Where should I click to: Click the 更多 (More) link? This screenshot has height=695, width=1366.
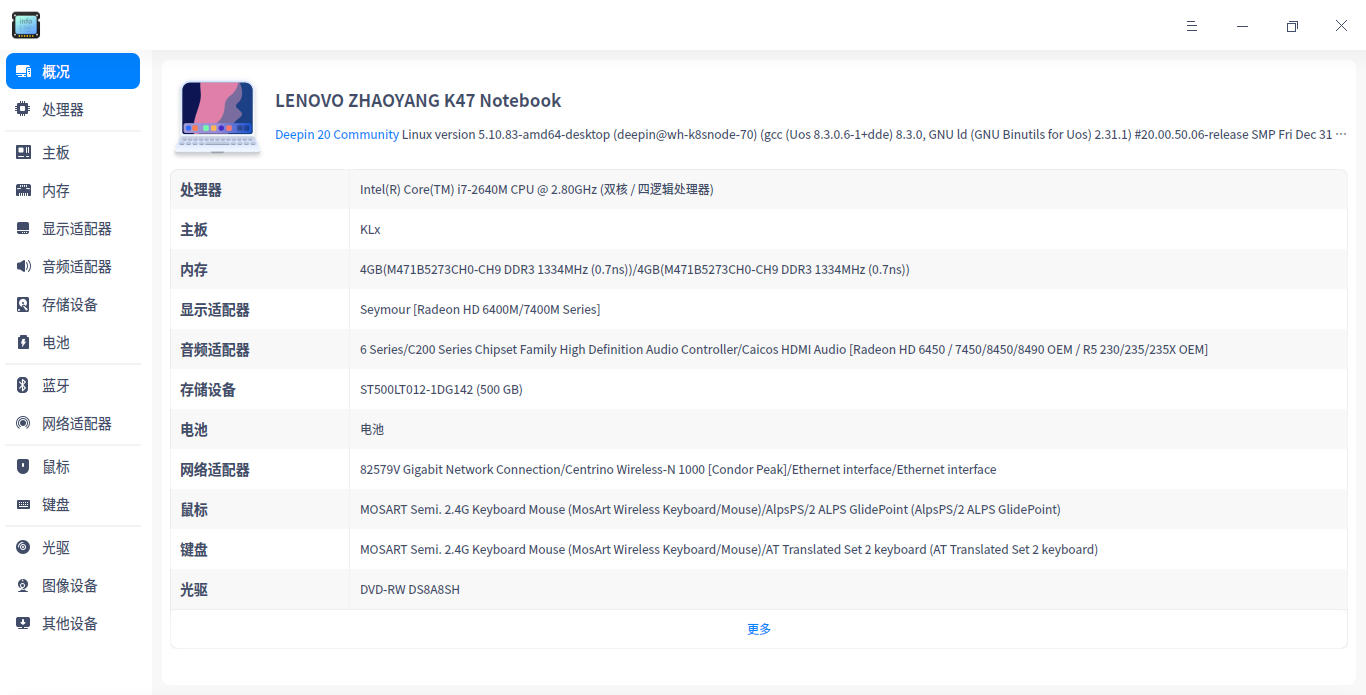click(758, 629)
